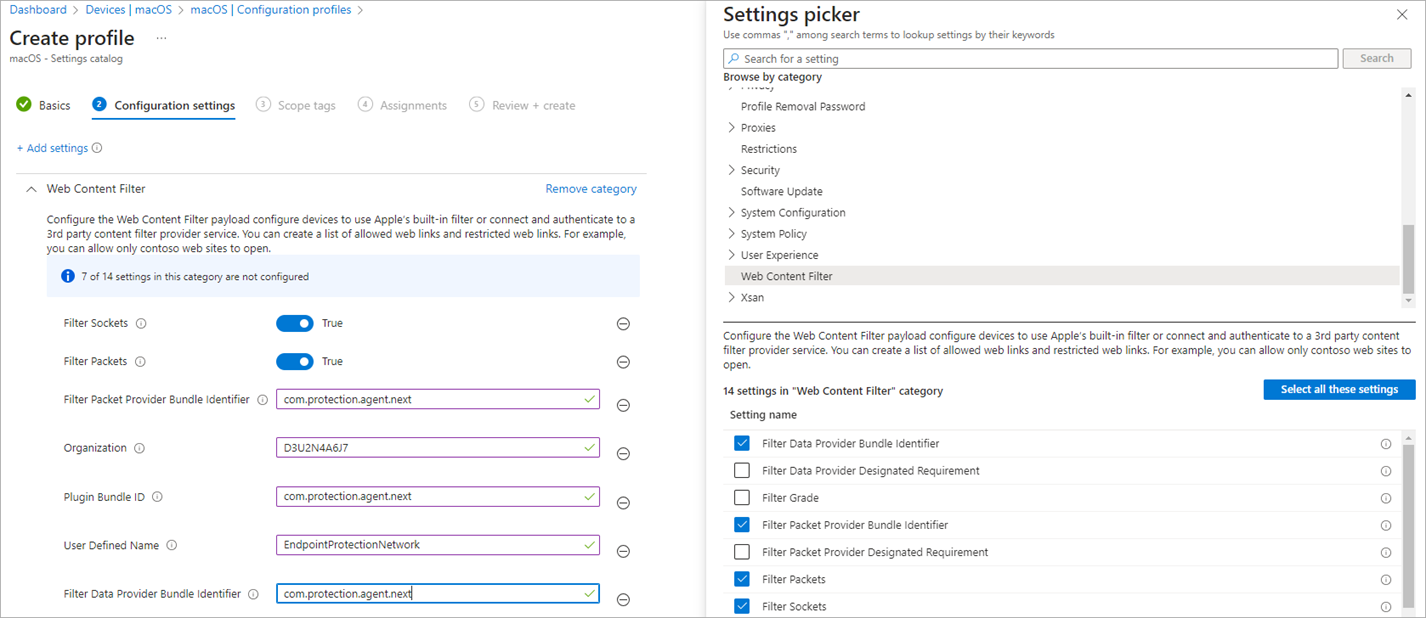Click the Remove category link
Viewport: 1426px width, 618px height.
(x=590, y=188)
